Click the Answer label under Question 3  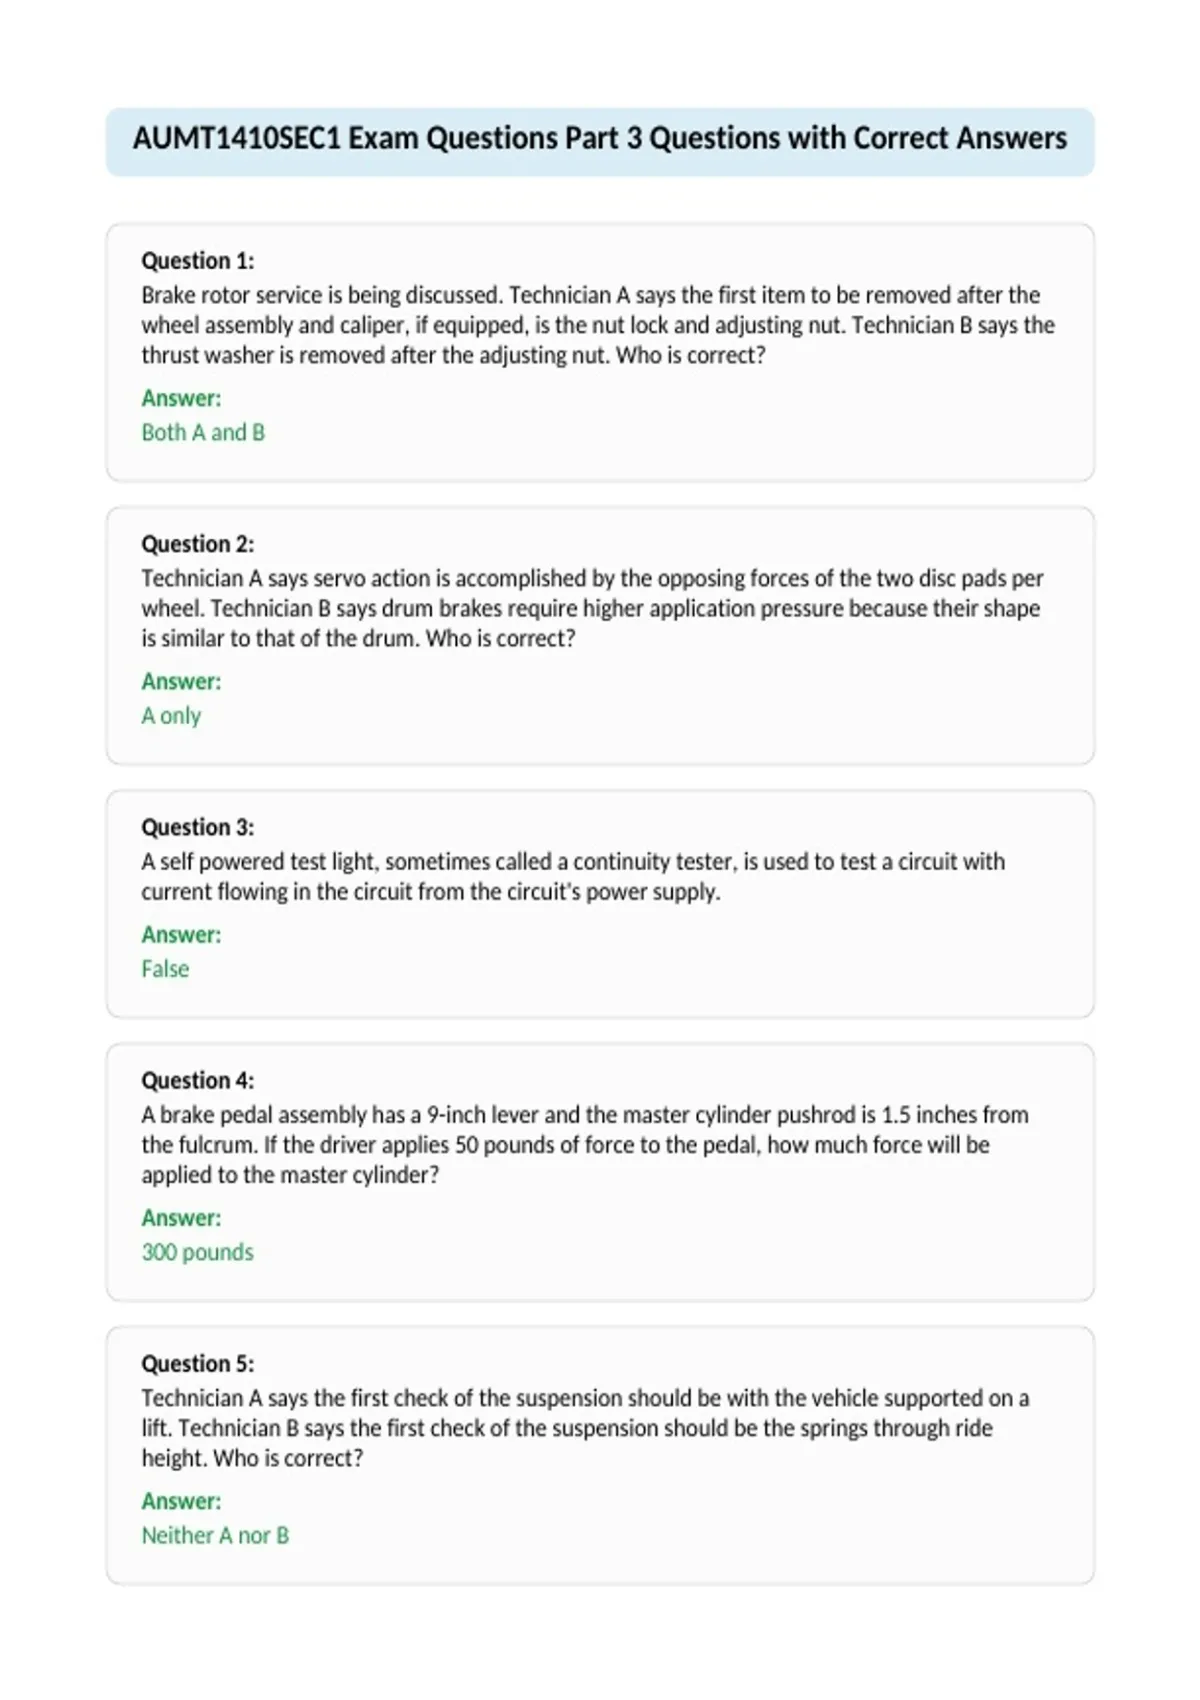[x=181, y=934]
